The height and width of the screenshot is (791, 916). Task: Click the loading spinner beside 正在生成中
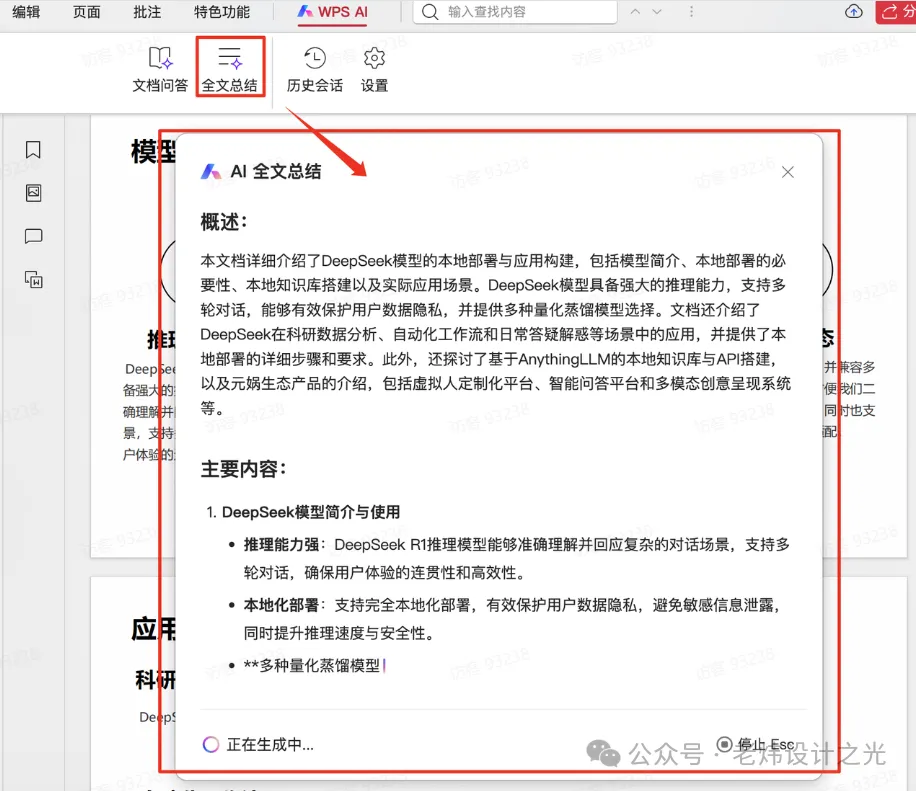coord(211,744)
